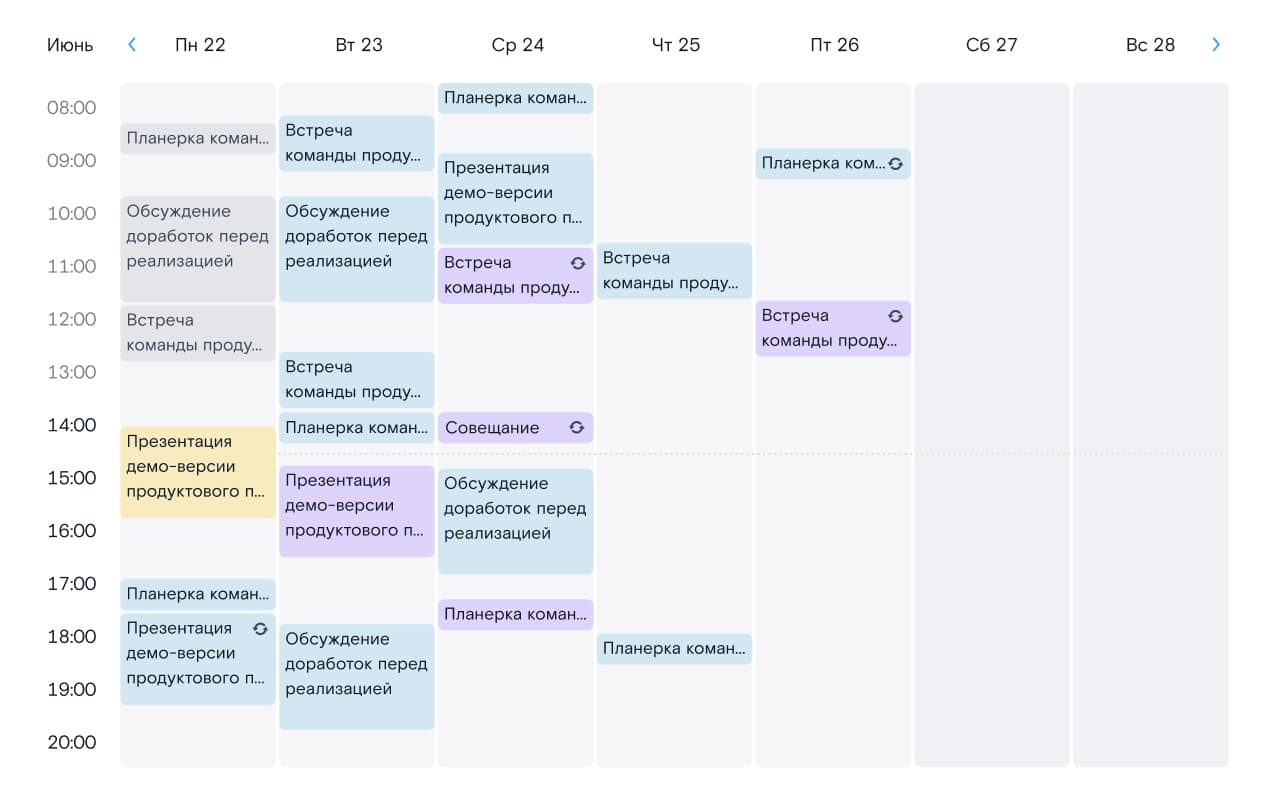Click recurring icon on Friday Встреча команды event

pos(895,316)
